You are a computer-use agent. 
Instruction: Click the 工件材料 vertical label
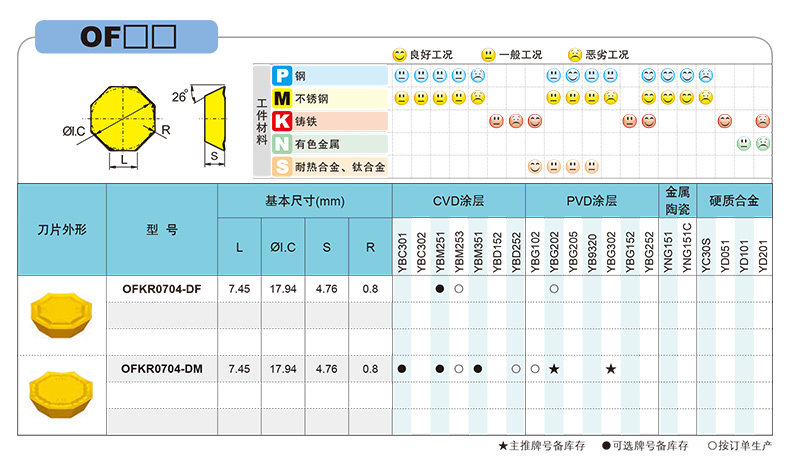(261, 121)
